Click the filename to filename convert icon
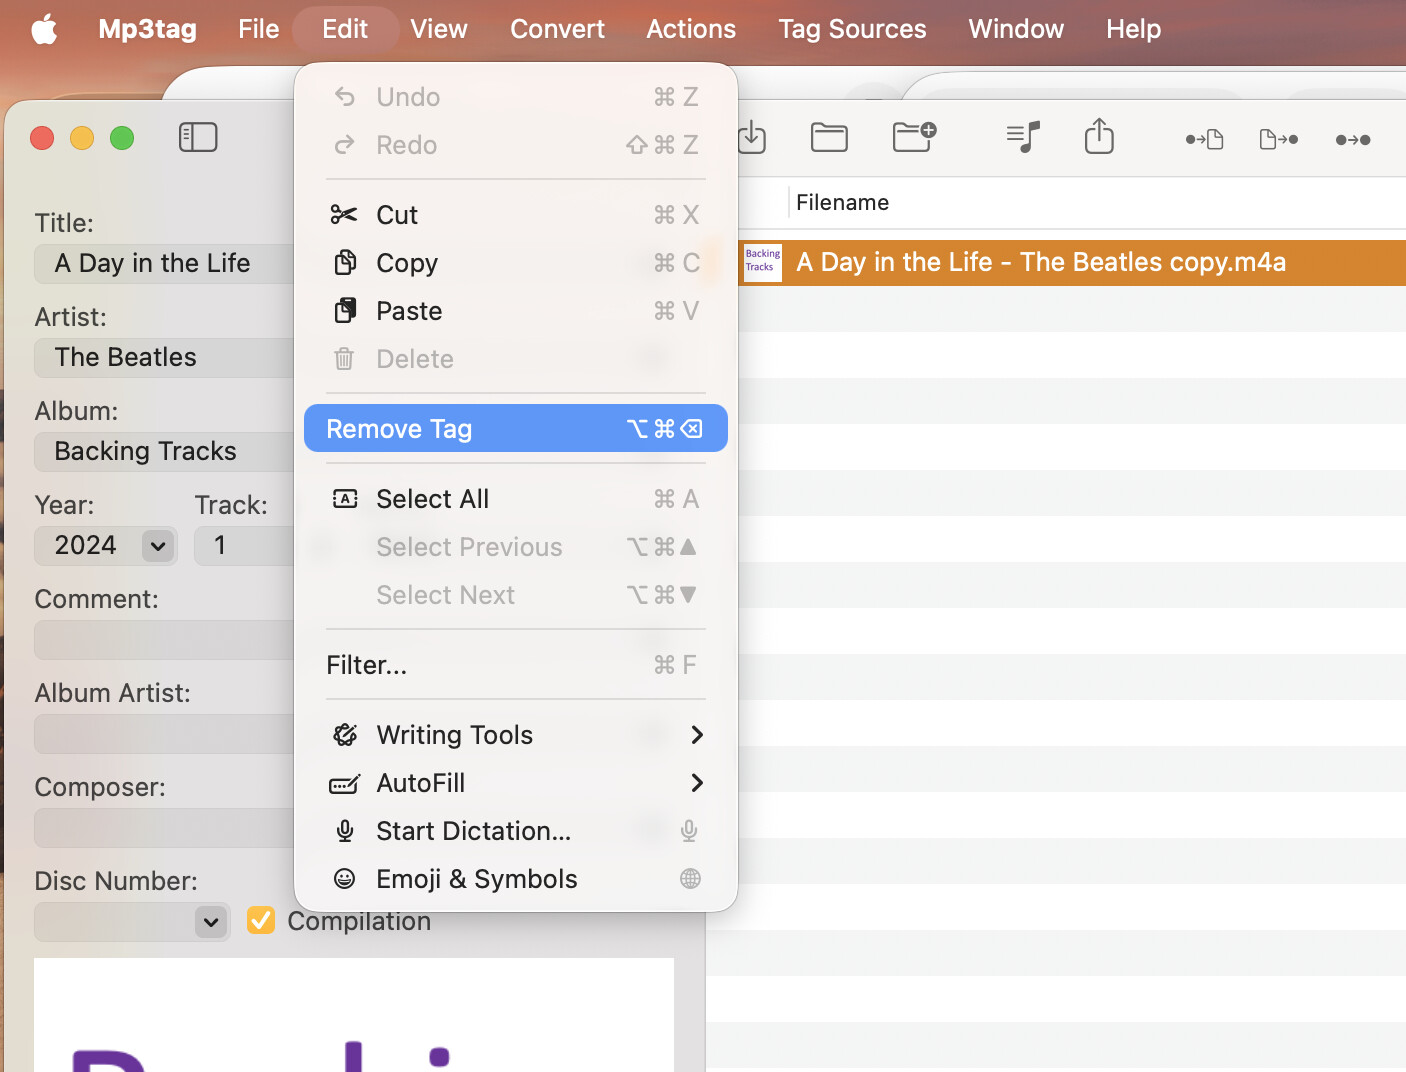The width and height of the screenshot is (1406, 1072). coord(1353,139)
